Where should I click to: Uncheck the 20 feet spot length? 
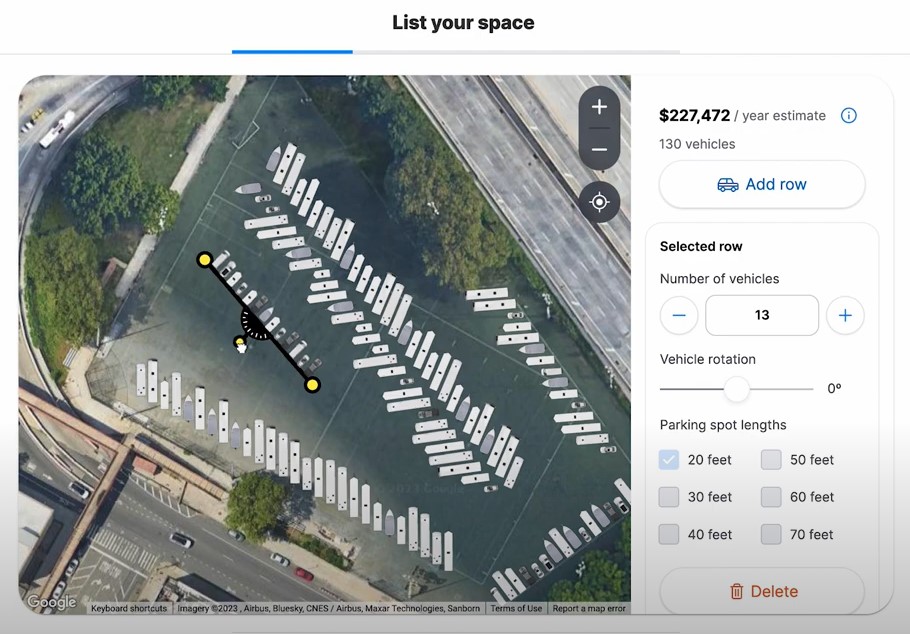[669, 460]
